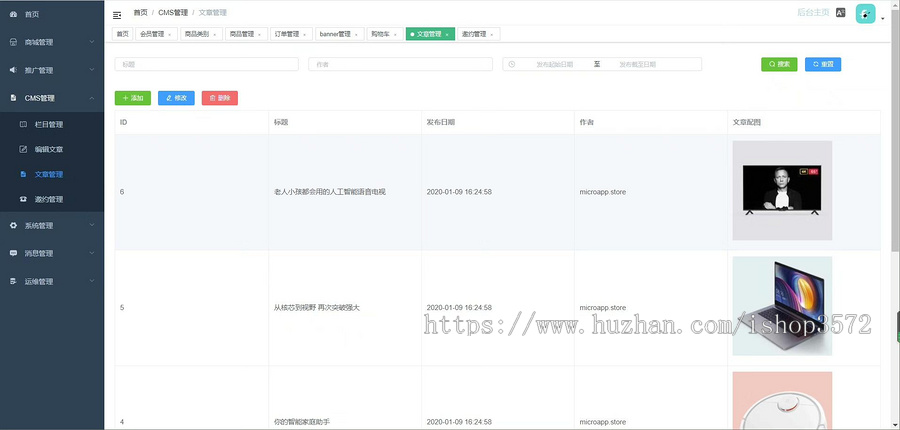Screen dimensions: 900x430
Task: Click the 推广管理 megaphone icon
Action: (14, 70)
